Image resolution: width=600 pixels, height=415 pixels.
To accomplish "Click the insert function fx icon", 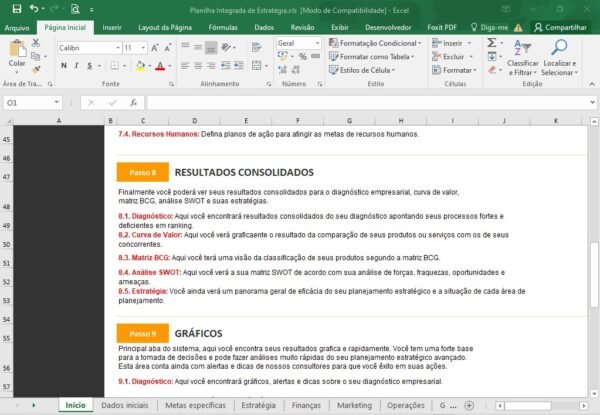I will [134, 103].
